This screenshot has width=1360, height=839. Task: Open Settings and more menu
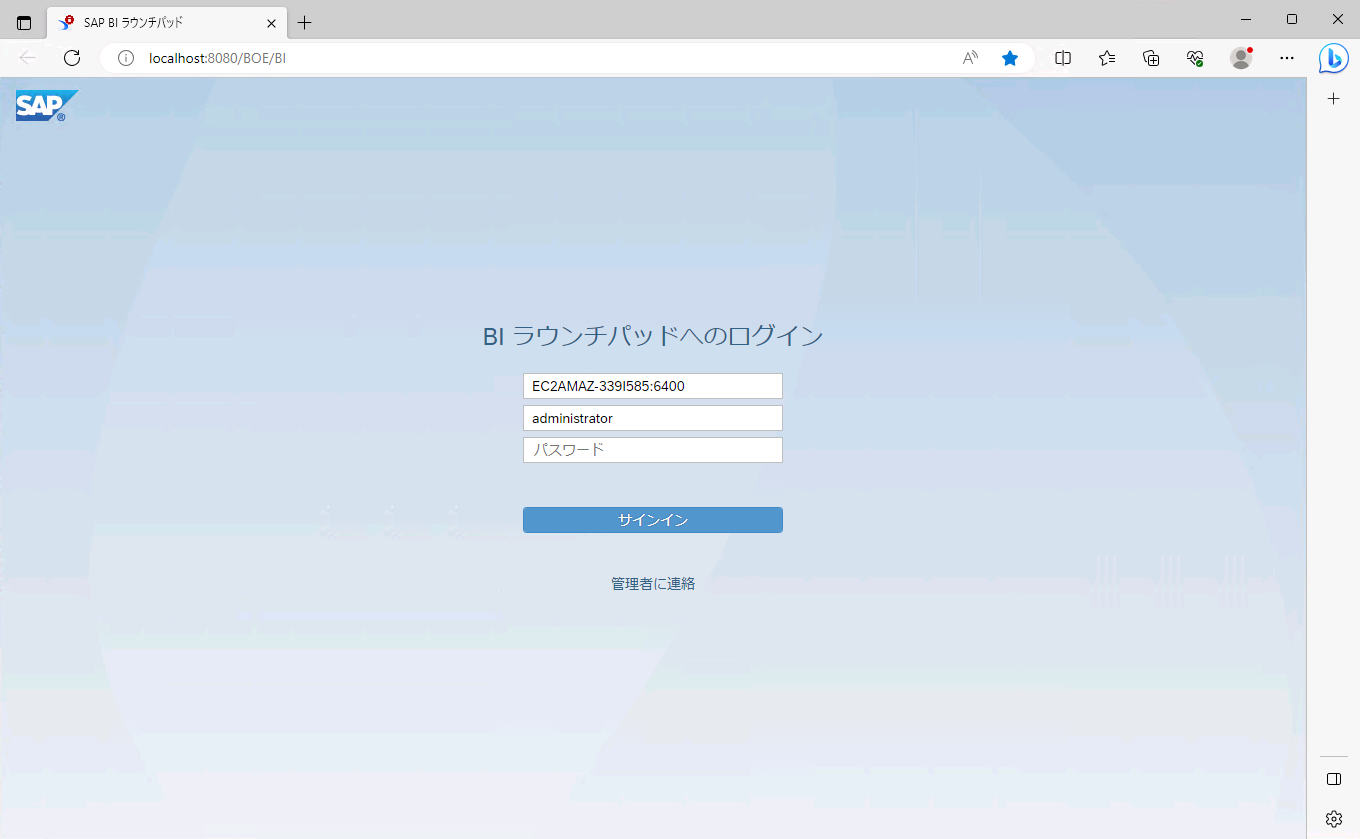coord(1287,58)
